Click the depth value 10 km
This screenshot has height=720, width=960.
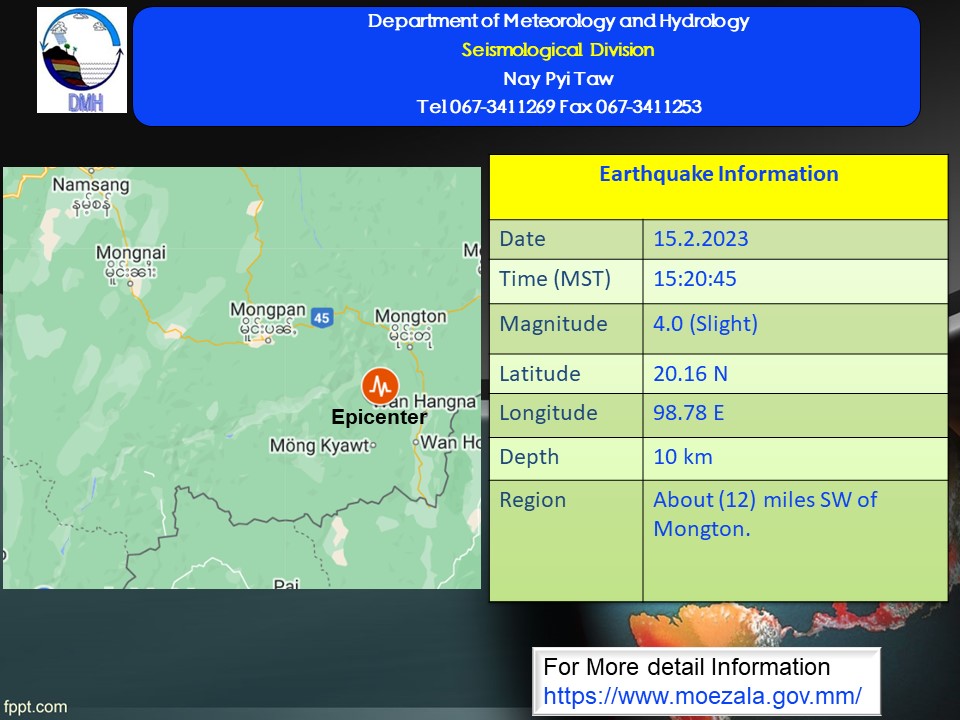pyautogui.click(x=683, y=457)
